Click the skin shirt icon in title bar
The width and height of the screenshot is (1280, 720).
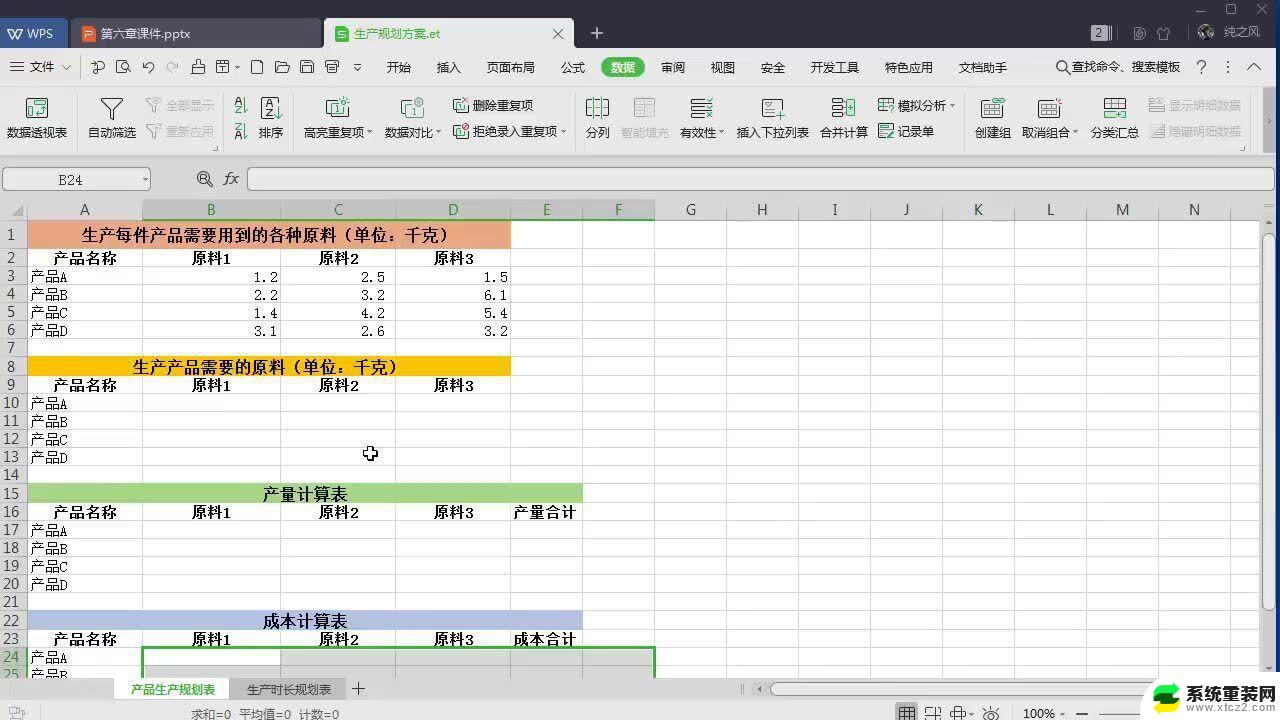1164,33
